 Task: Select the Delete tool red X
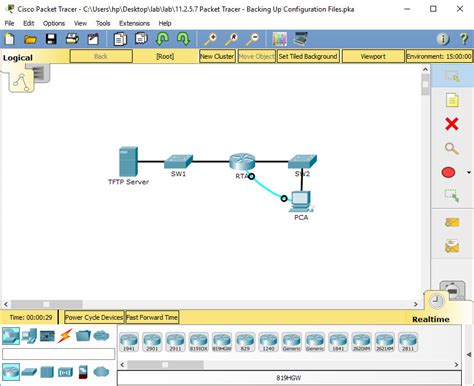pos(452,124)
